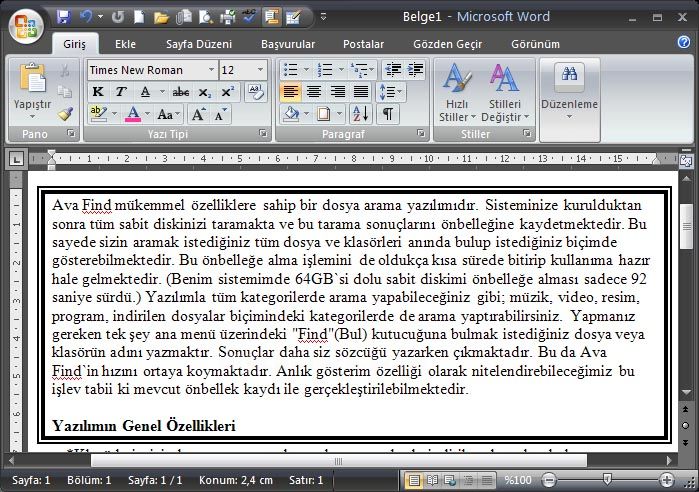The height and width of the screenshot is (492, 699).
Task: Run spelling check from quick toolbar
Action: pyautogui.click(x=249, y=17)
